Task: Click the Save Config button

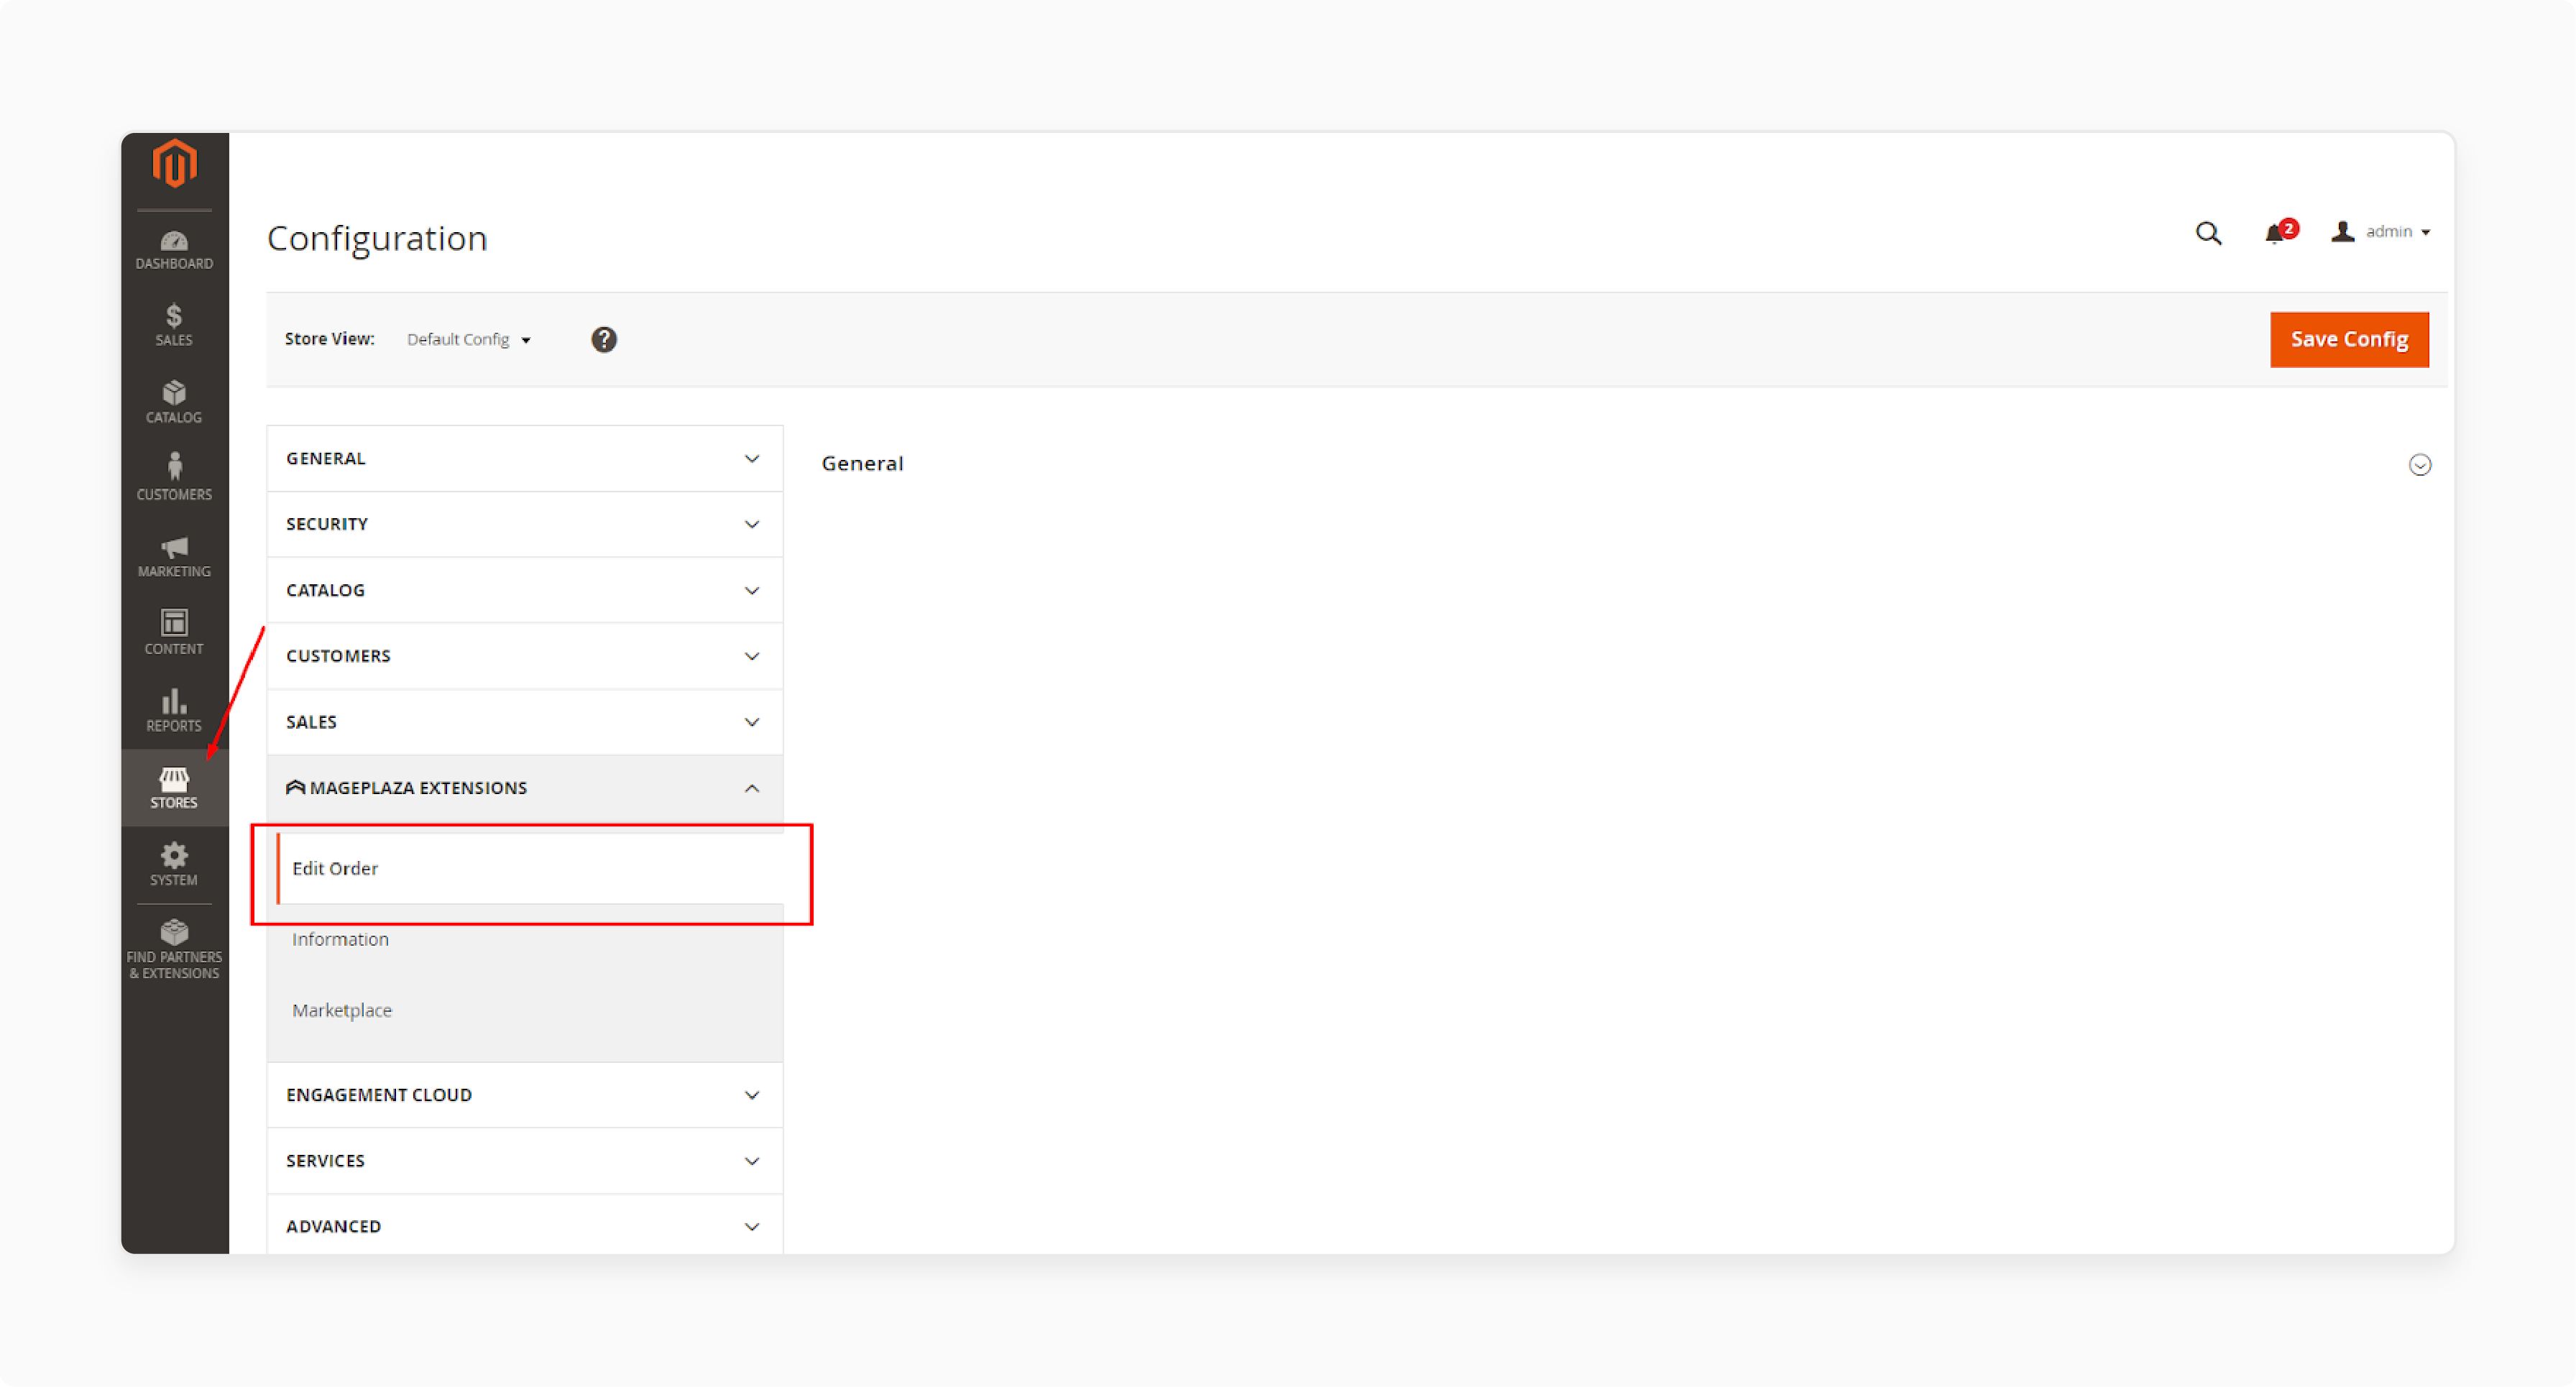Action: click(2349, 338)
